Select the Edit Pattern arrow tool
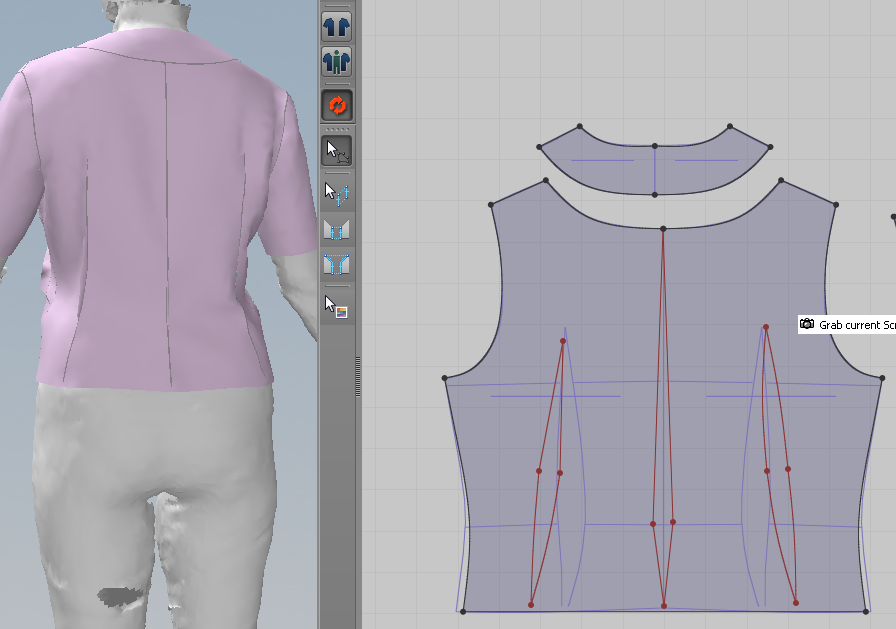This screenshot has height=629, width=896. pos(336,151)
